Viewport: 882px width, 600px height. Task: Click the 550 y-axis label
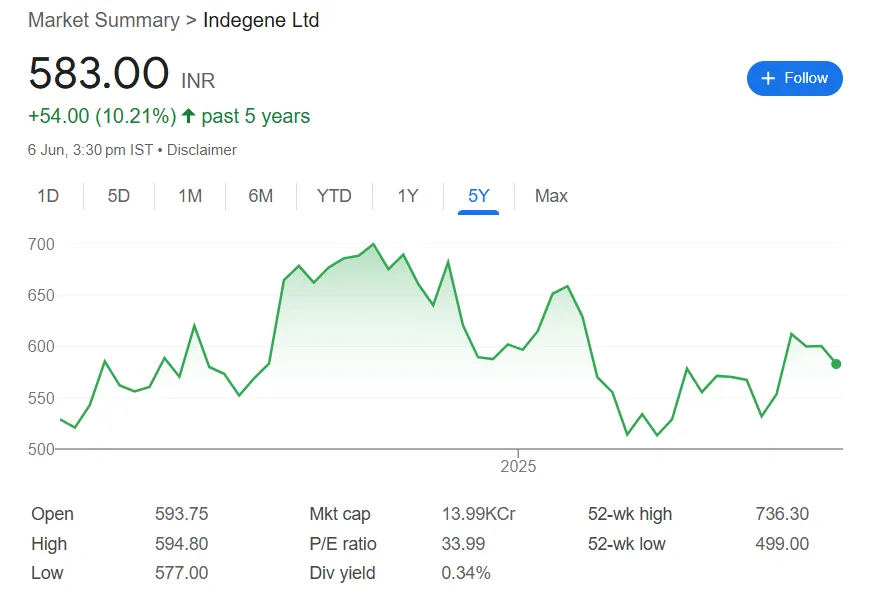[41, 398]
